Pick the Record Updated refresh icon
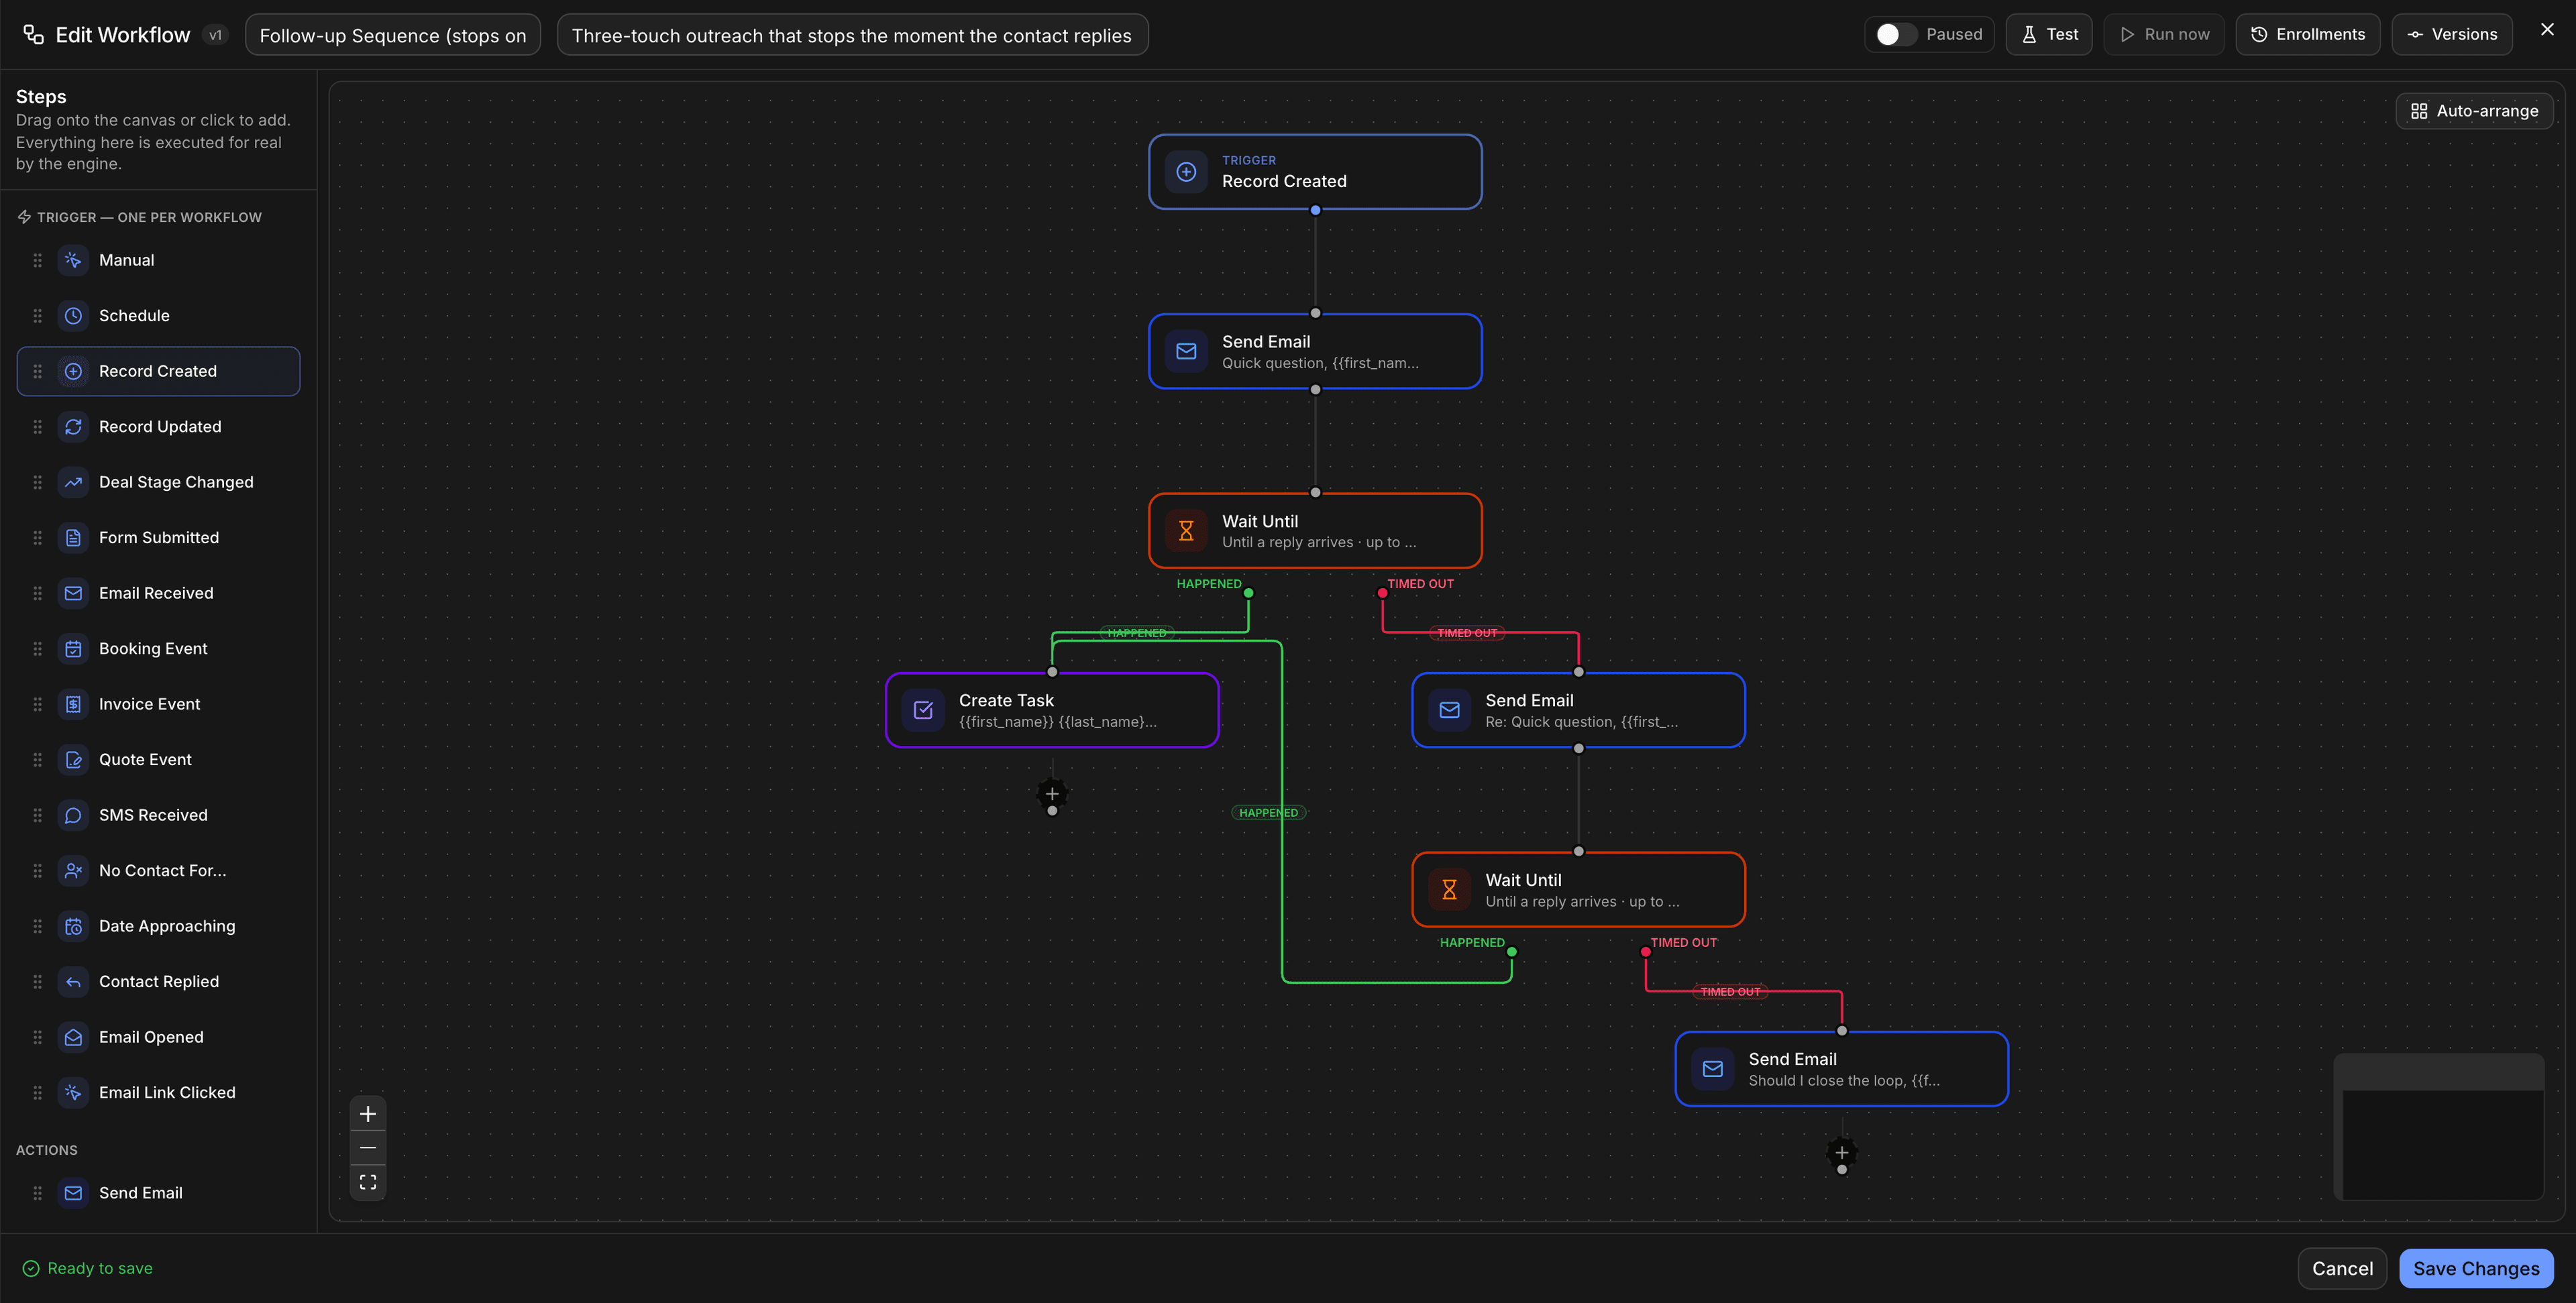This screenshot has width=2576, height=1303. point(73,427)
